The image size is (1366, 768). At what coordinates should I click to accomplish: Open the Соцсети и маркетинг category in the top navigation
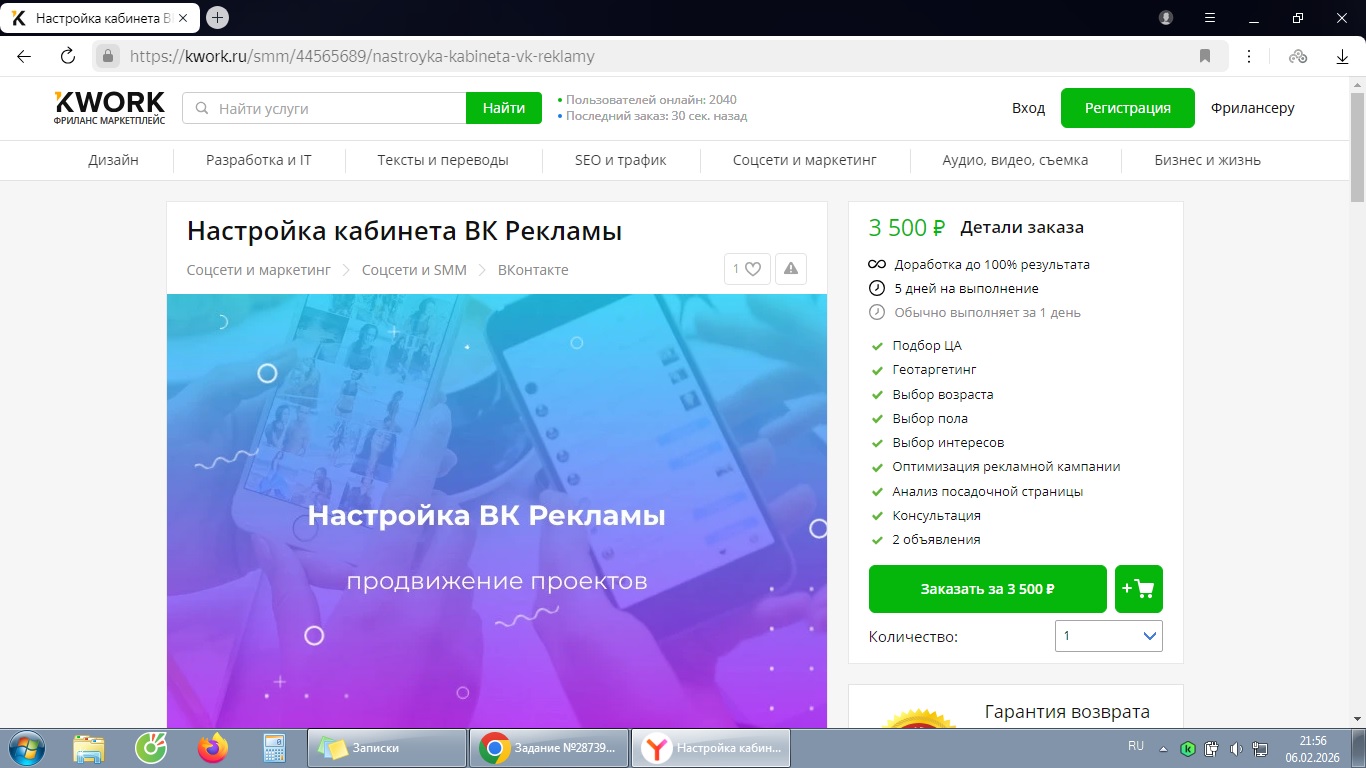click(805, 160)
